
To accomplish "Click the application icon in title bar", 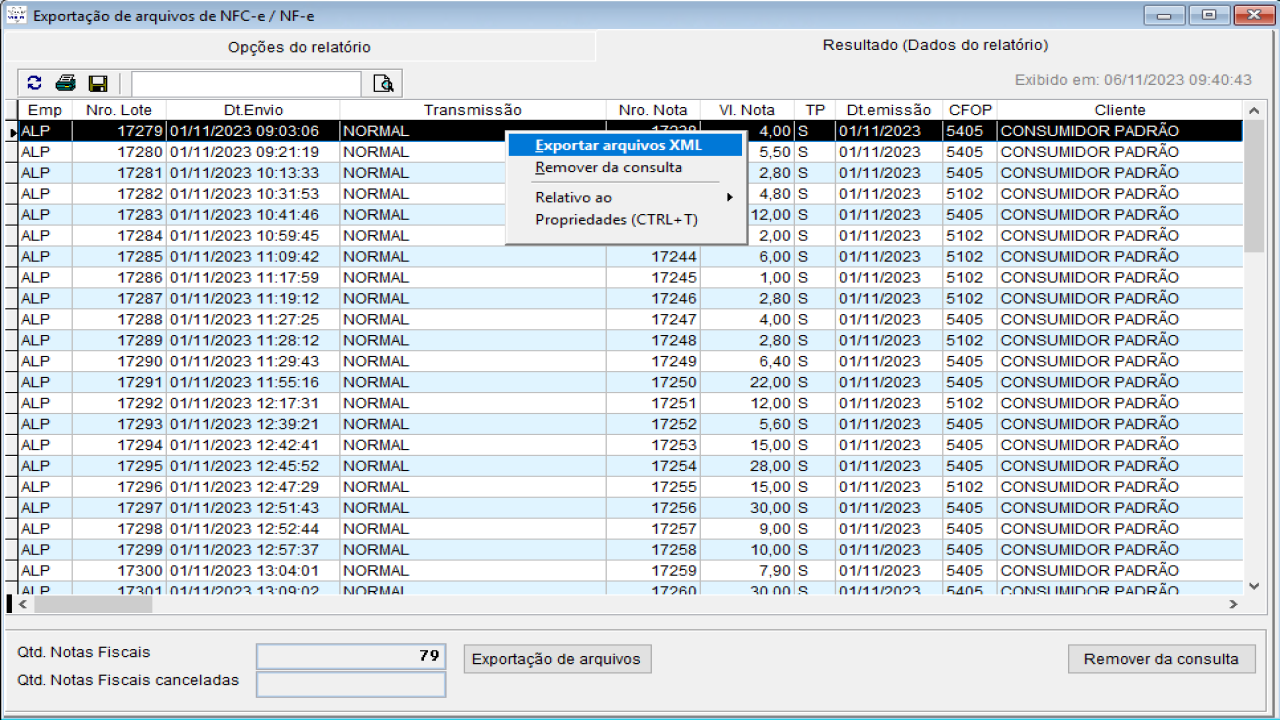I will coord(17,16).
